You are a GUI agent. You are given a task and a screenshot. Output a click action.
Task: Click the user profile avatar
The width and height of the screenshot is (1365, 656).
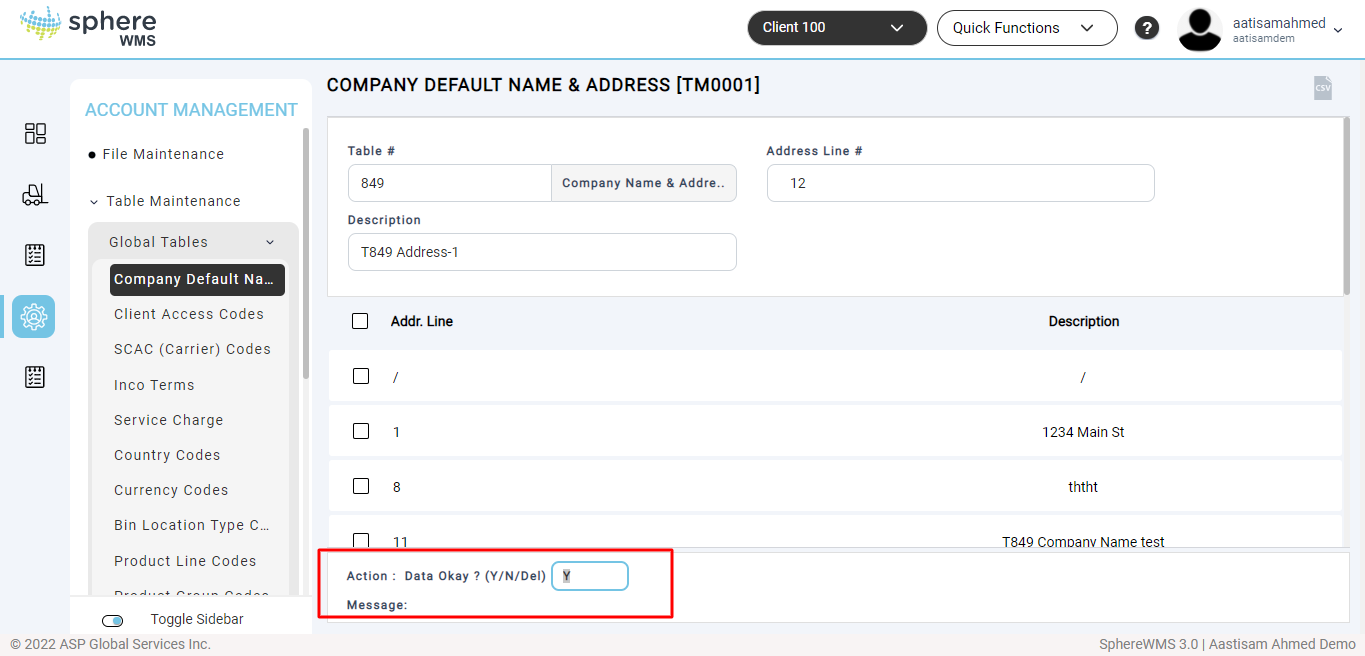pyautogui.click(x=1199, y=29)
